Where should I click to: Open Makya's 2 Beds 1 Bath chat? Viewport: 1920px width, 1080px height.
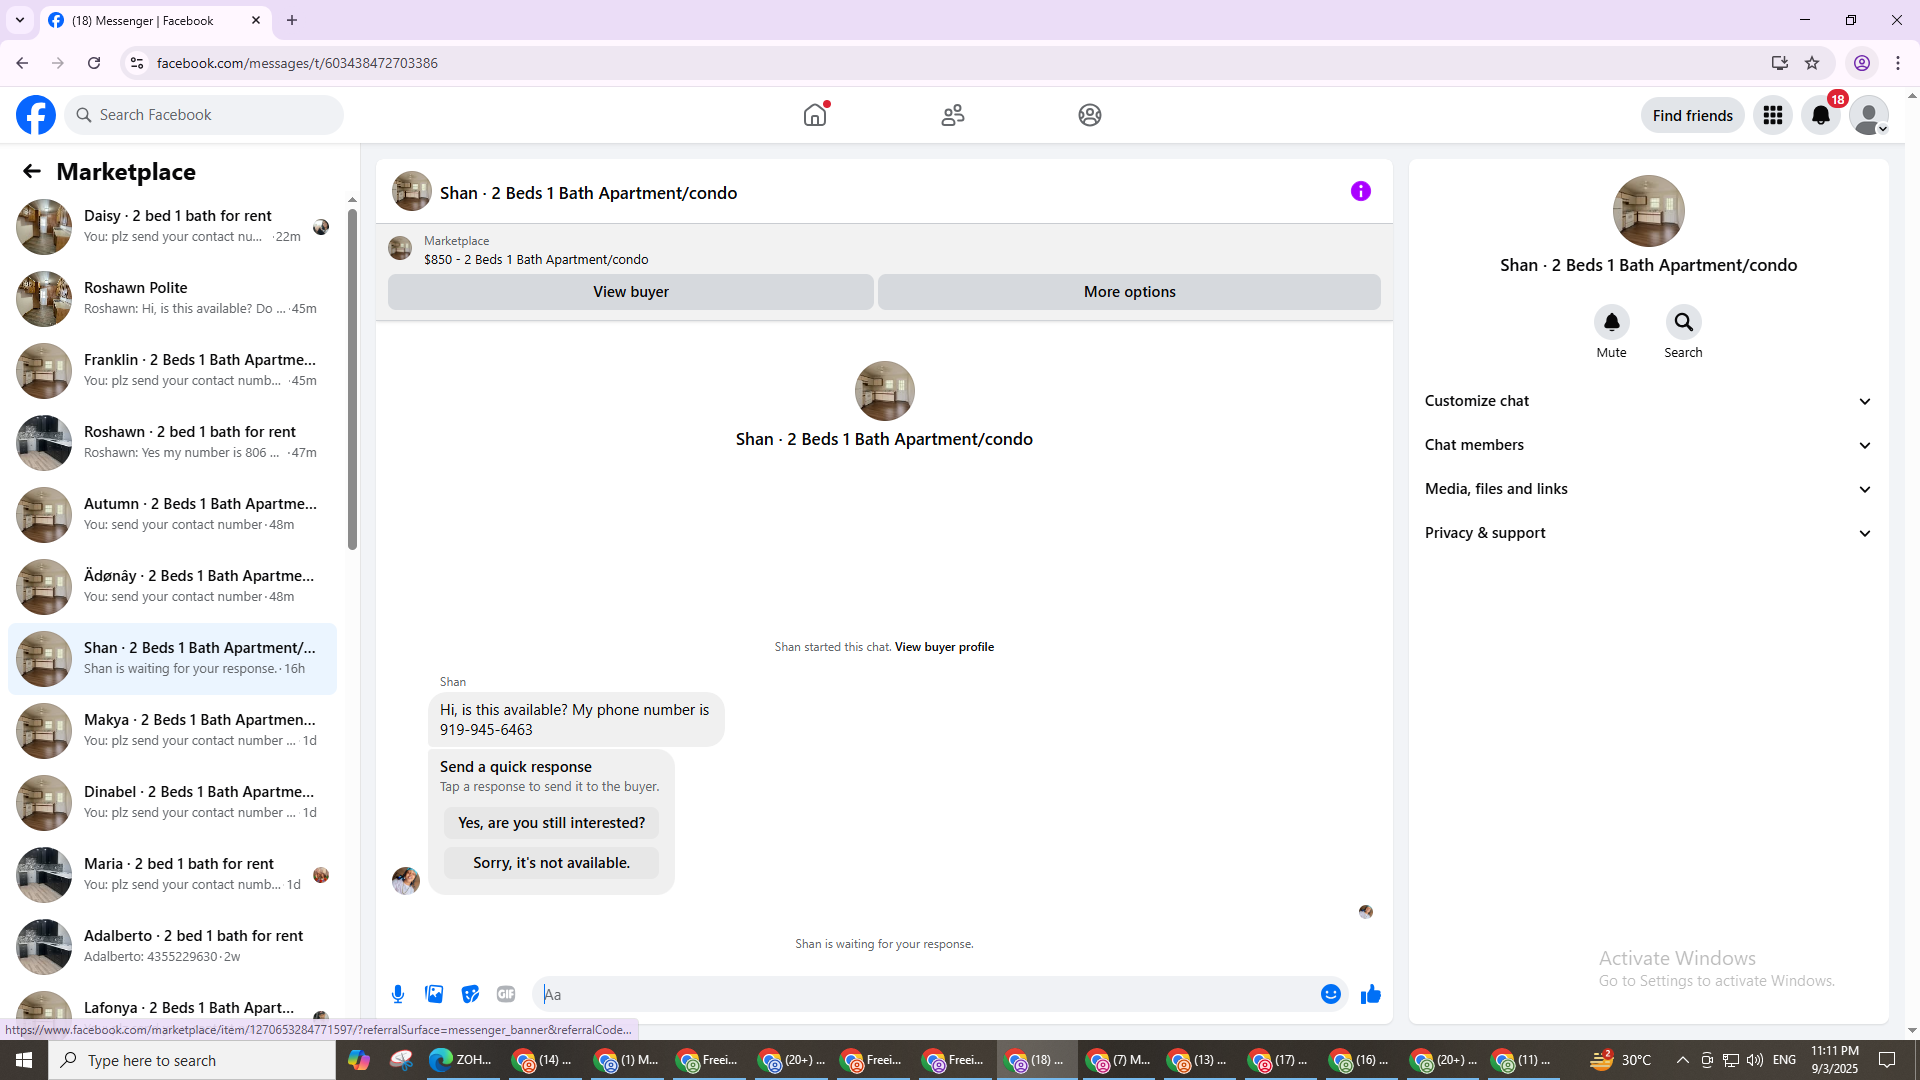(172, 731)
